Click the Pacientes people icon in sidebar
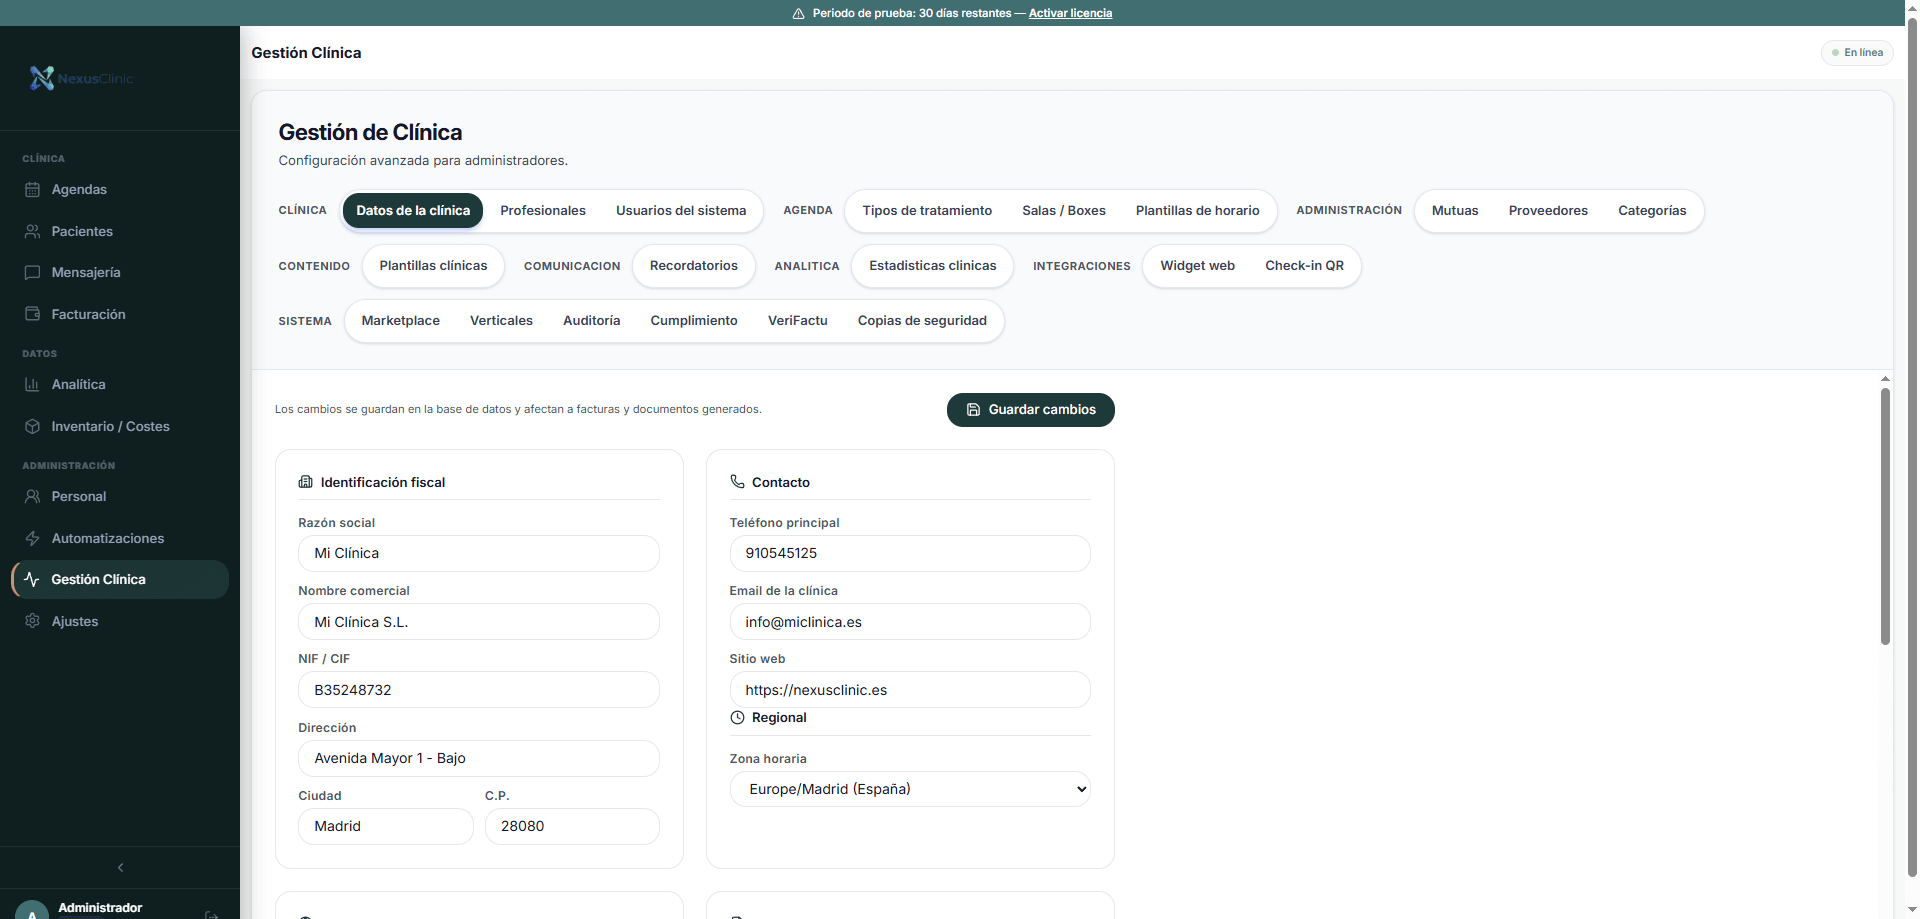 tap(32, 231)
